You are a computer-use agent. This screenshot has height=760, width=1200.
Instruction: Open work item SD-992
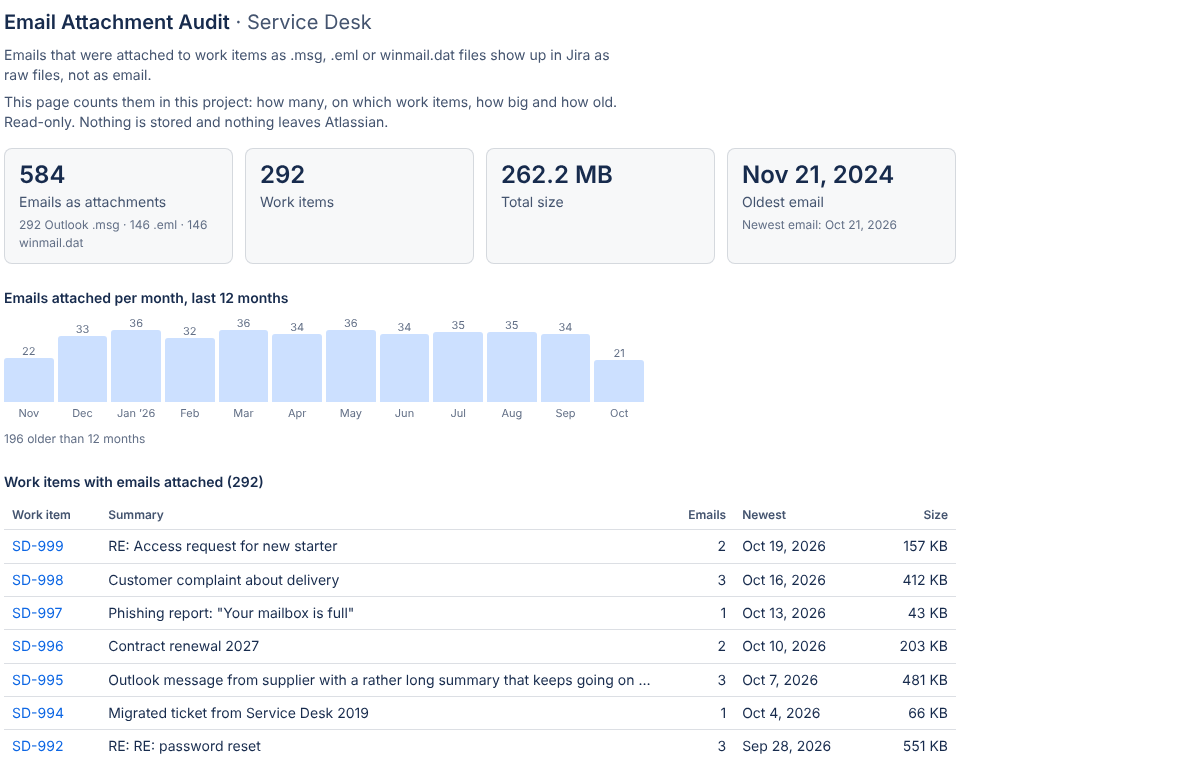pos(38,746)
